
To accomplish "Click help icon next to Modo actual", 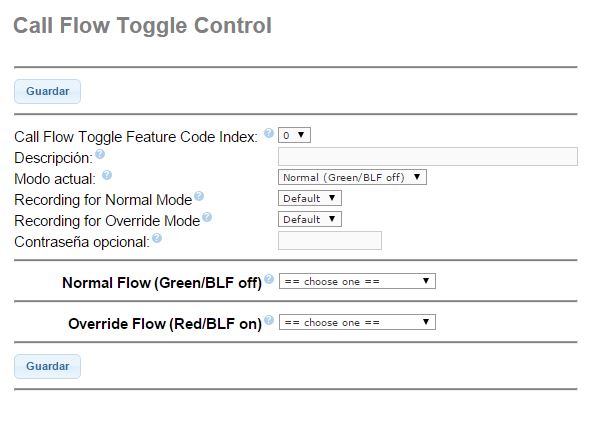I will [107, 175].
